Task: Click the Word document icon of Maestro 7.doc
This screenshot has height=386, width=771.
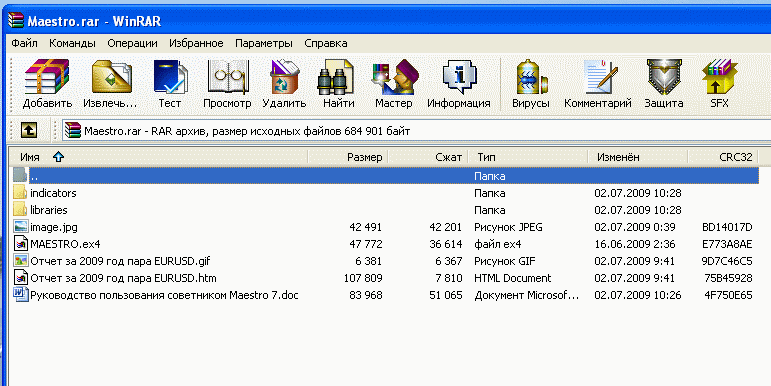Action: 21,295
